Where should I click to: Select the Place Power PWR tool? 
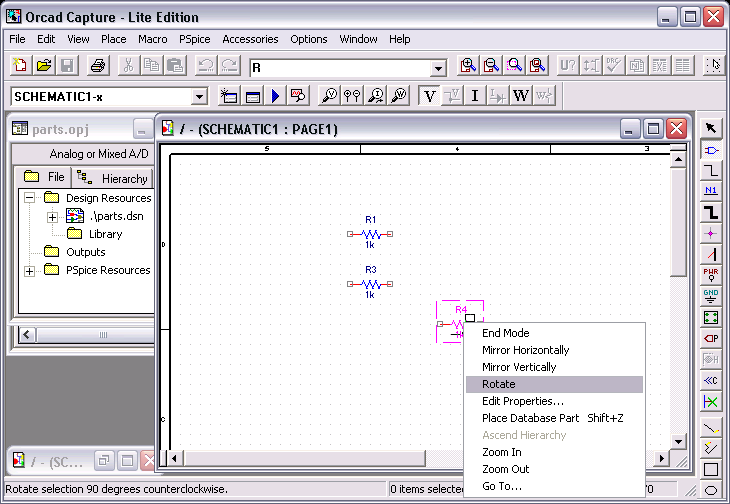pos(711,275)
